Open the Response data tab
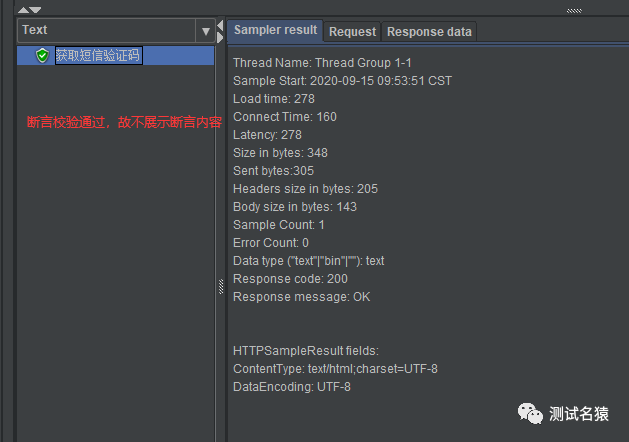629x442 pixels. tap(429, 32)
